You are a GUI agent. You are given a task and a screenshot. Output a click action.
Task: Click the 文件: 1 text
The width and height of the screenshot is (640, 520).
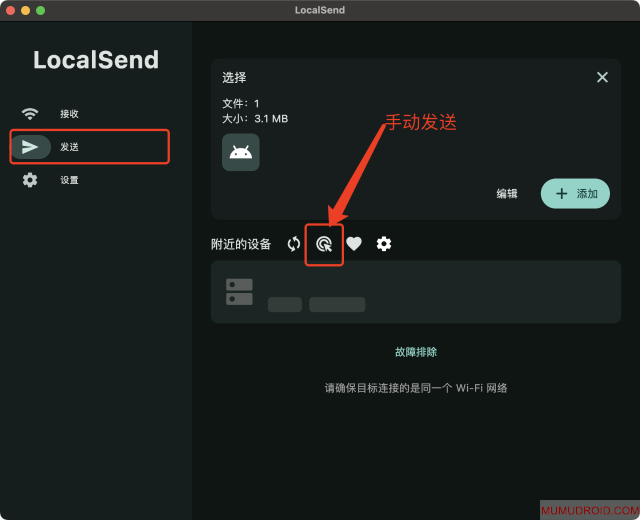tap(241, 103)
